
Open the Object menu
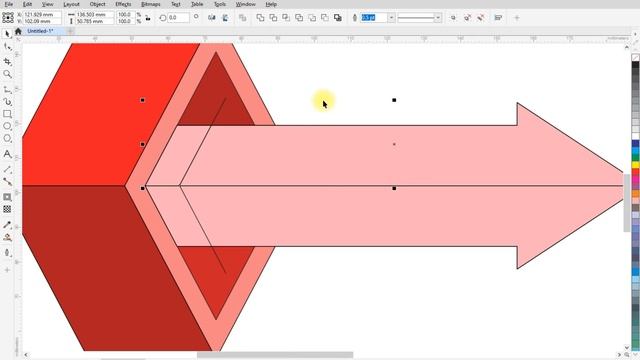pos(98,4)
